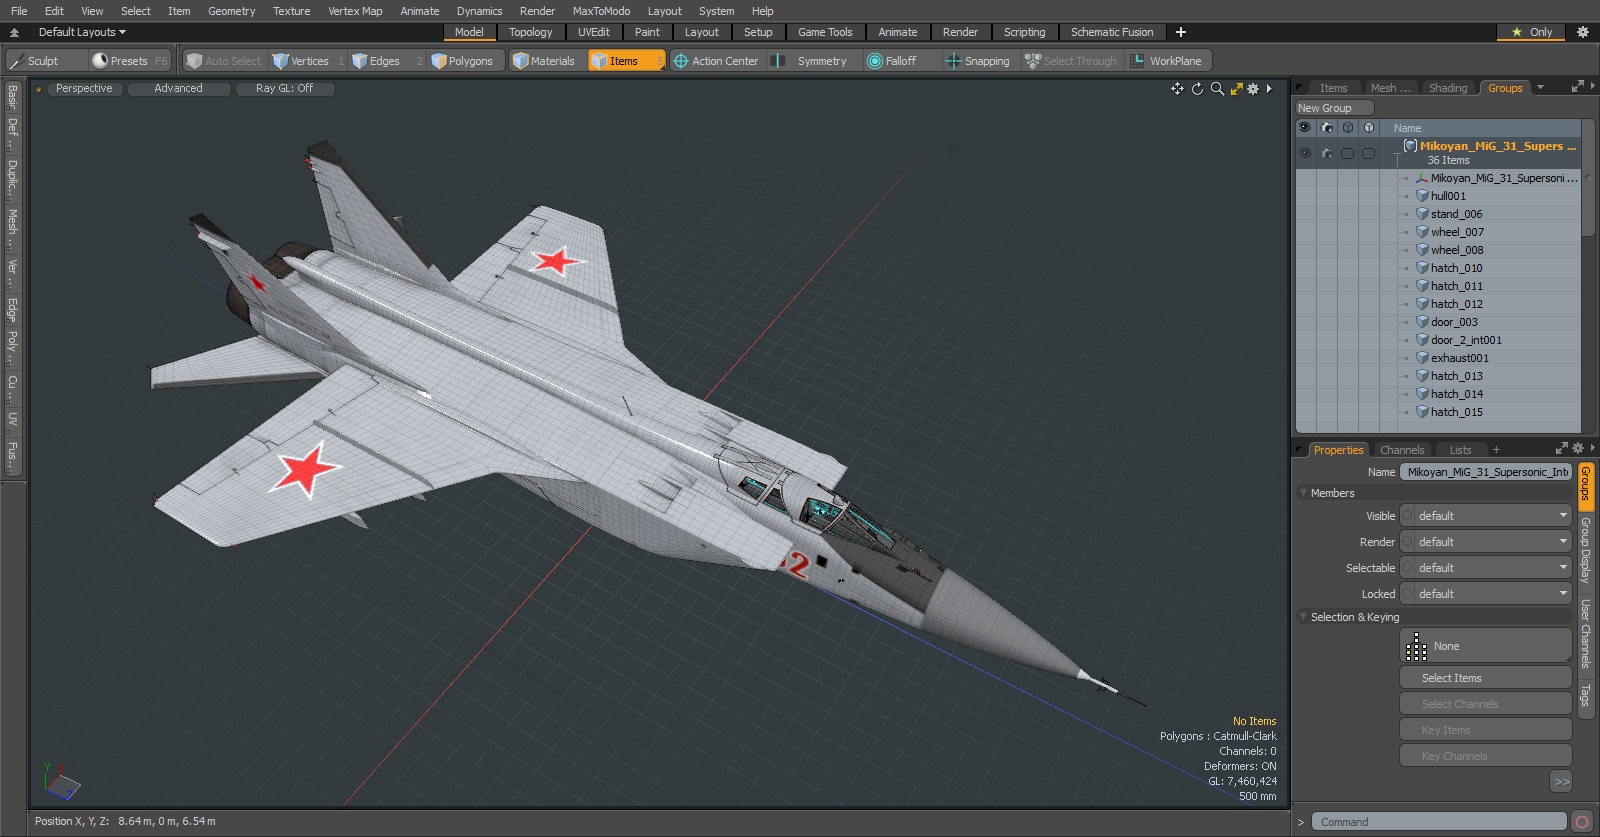Open Groups panel tab dropdown arrow

tap(1540, 88)
